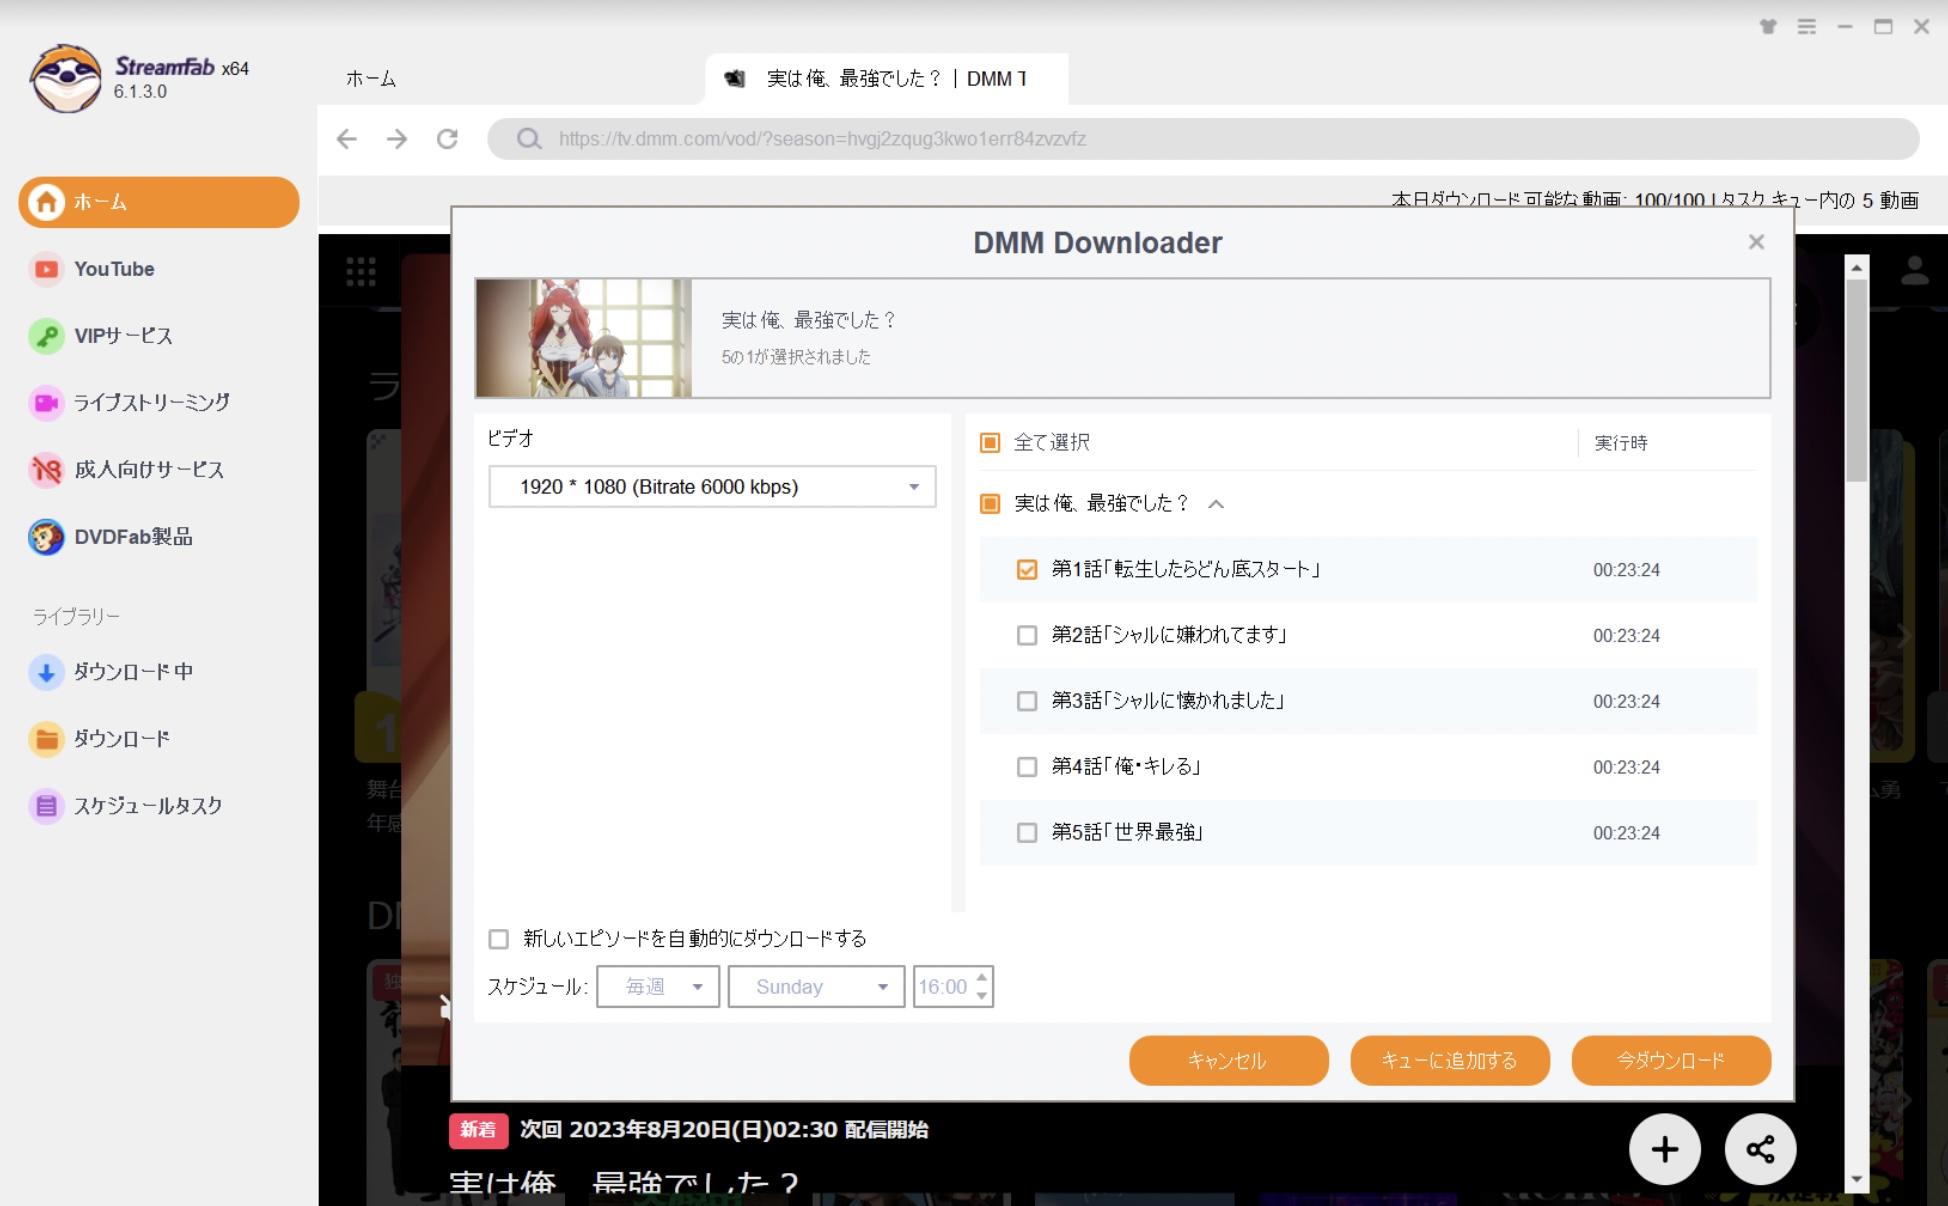Screen dimensions: 1948x1206
Task: Check episode 3 シャルに懐かれました checkbox
Action: point(1027,701)
